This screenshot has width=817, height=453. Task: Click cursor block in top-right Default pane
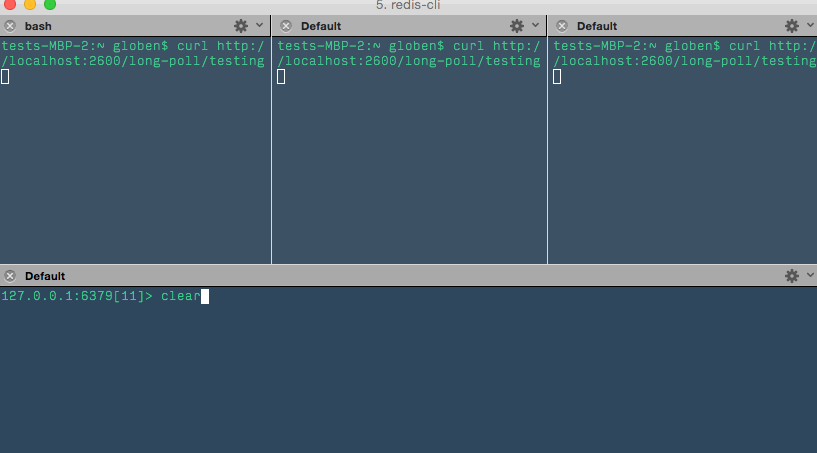click(x=557, y=77)
